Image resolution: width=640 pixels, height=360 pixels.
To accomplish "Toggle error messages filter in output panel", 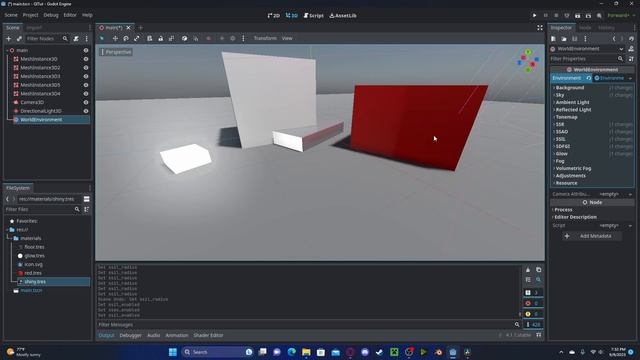I will pos(533,303).
